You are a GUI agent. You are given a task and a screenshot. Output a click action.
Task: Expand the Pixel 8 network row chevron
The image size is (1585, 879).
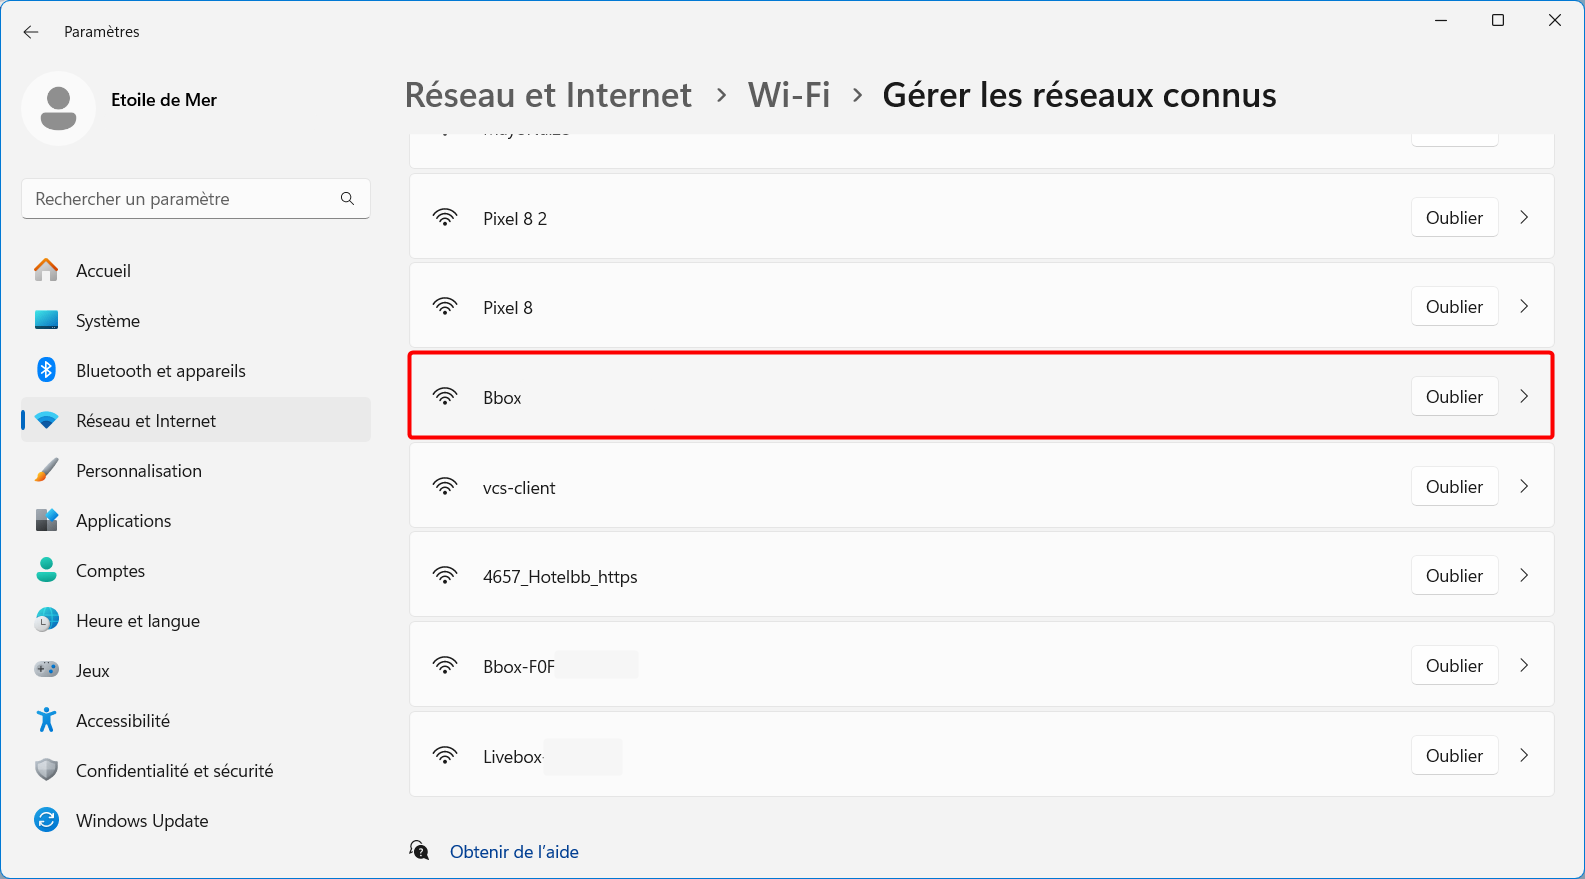pyautogui.click(x=1524, y=306)
